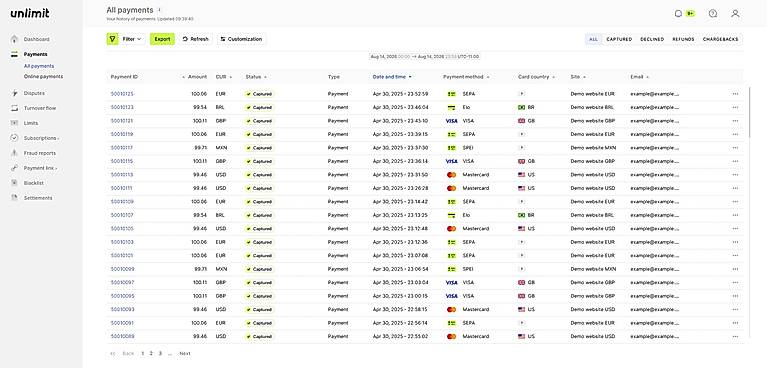767x368 pixels.
Task: Click the Export button
Action: coord(162,39)
